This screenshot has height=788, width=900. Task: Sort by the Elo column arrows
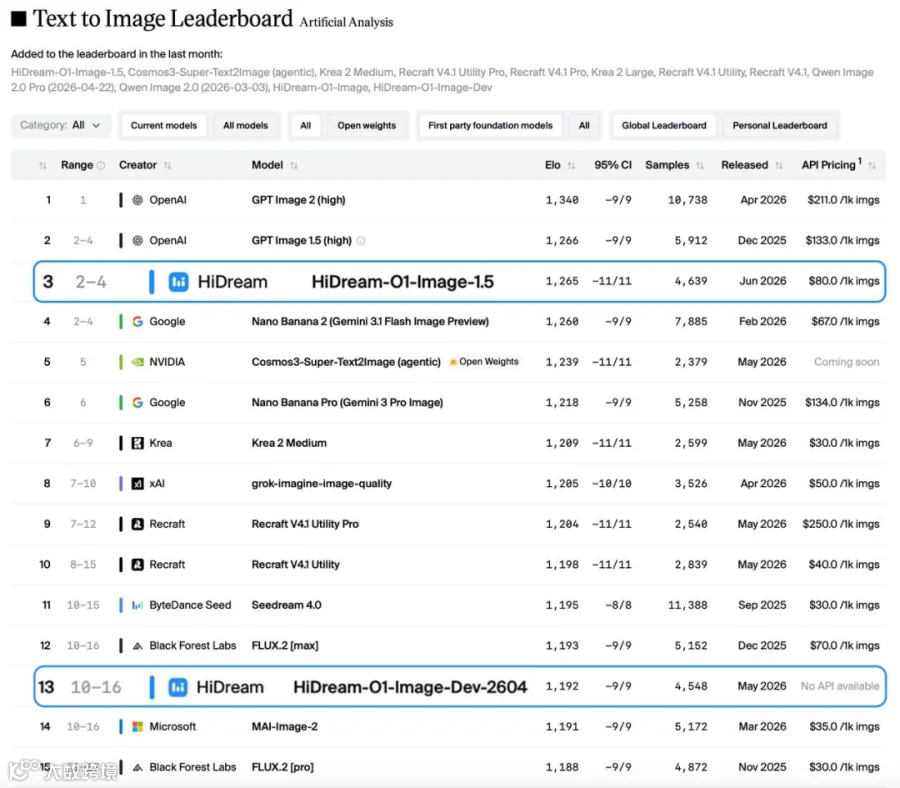click(x=571, y=165)
